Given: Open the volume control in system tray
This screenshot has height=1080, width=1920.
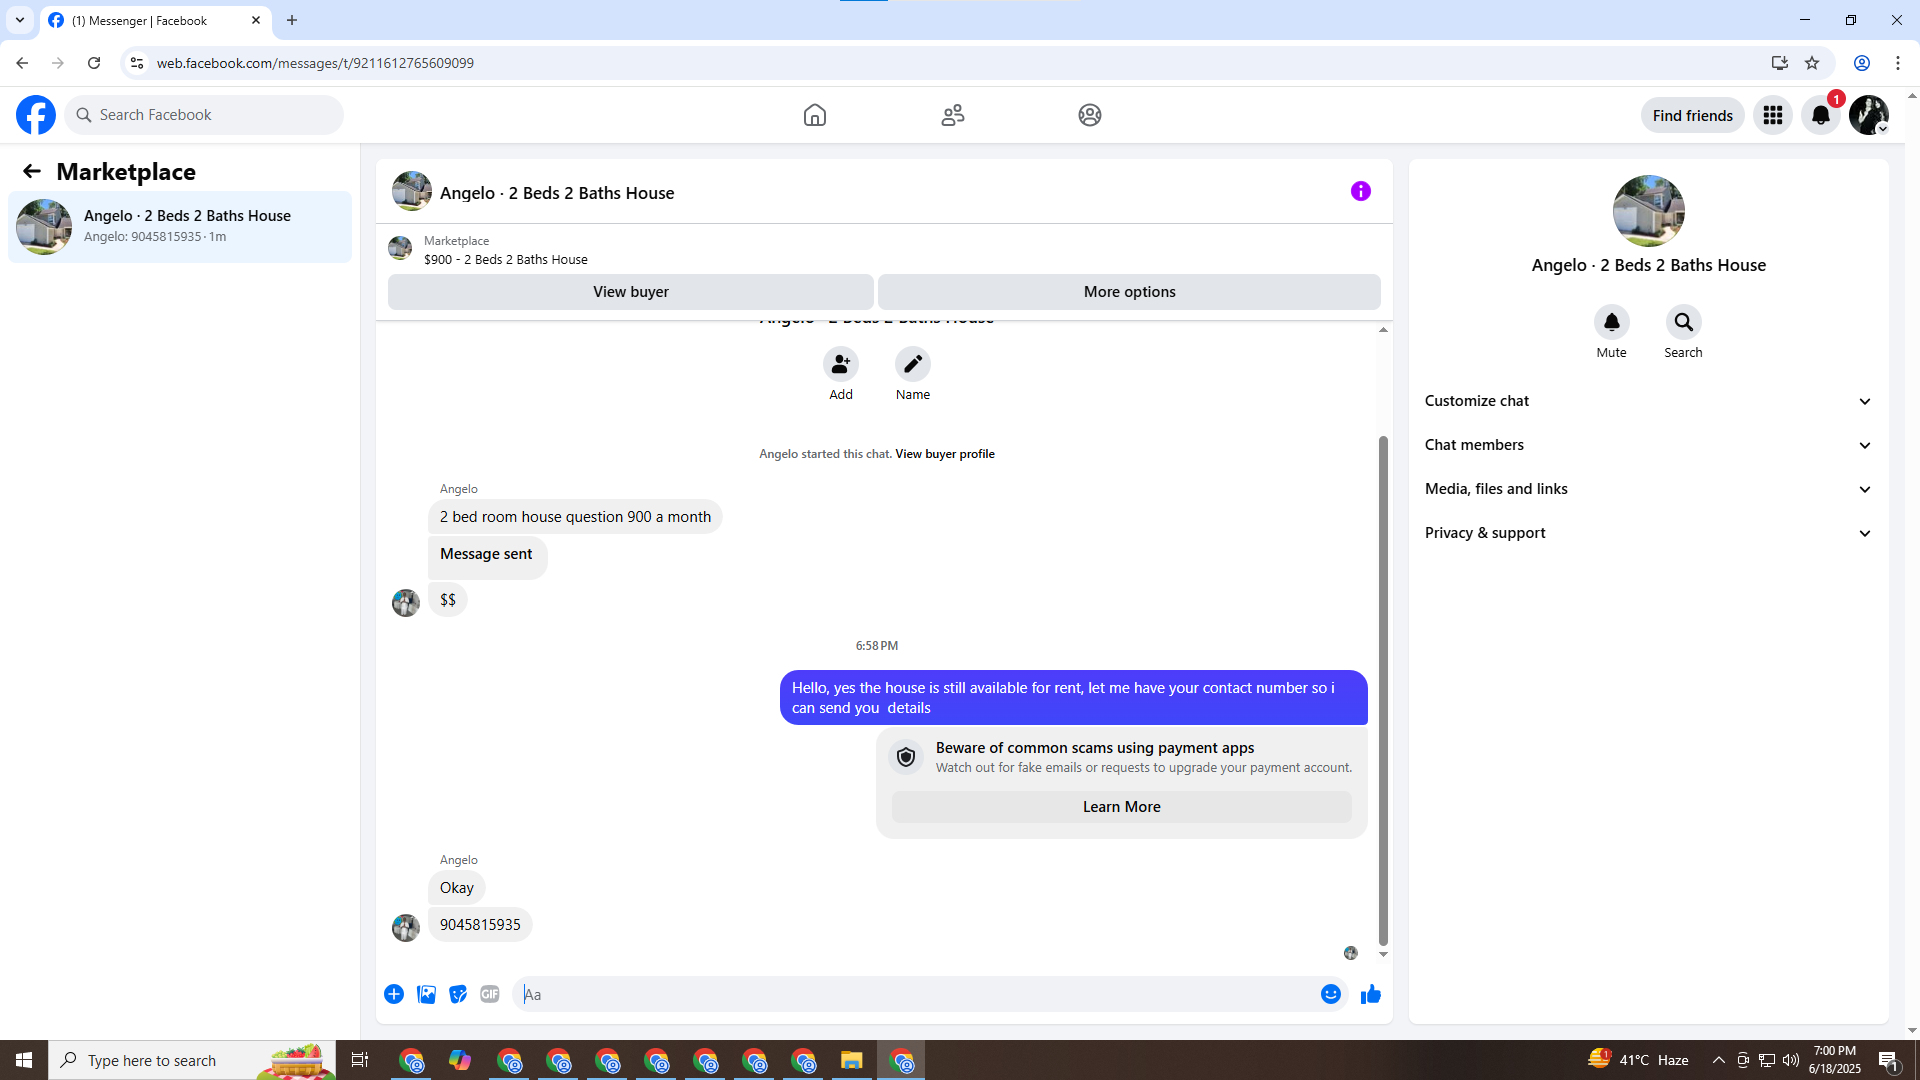Looking at the screenshot, I should (1791, 1060).
